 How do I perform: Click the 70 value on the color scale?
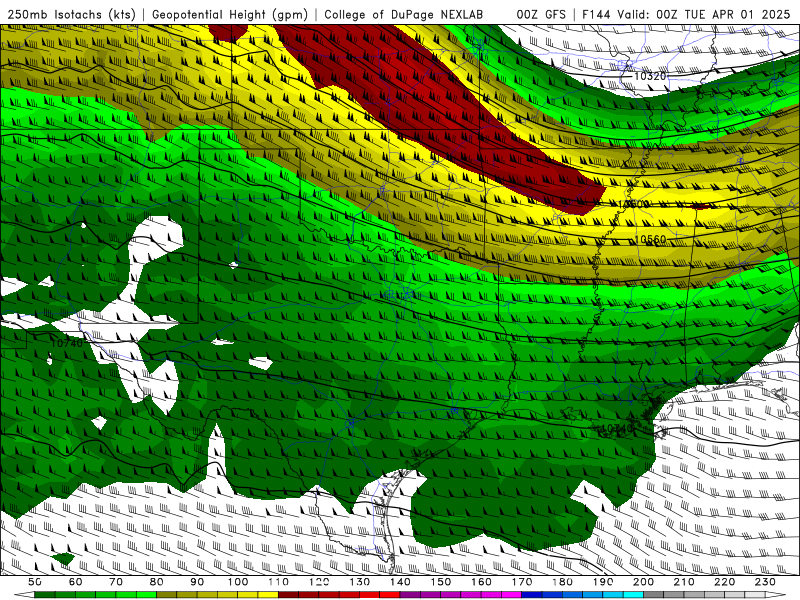(116, 582)
